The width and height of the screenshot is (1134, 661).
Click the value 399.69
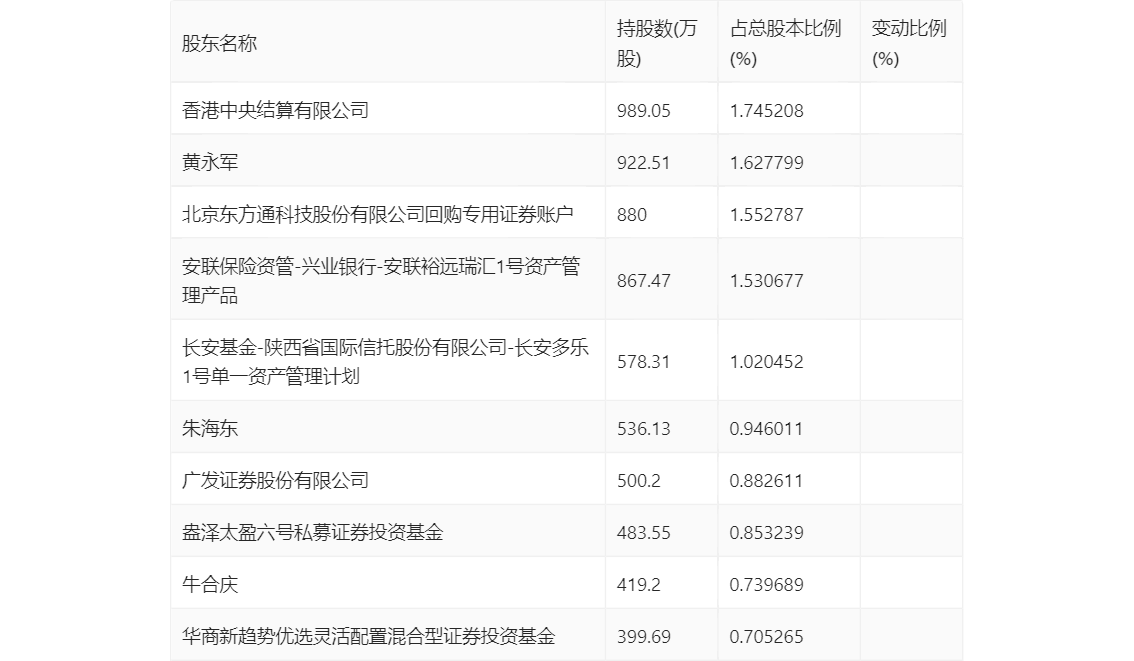pyautogui.click(x=644, y=637)
